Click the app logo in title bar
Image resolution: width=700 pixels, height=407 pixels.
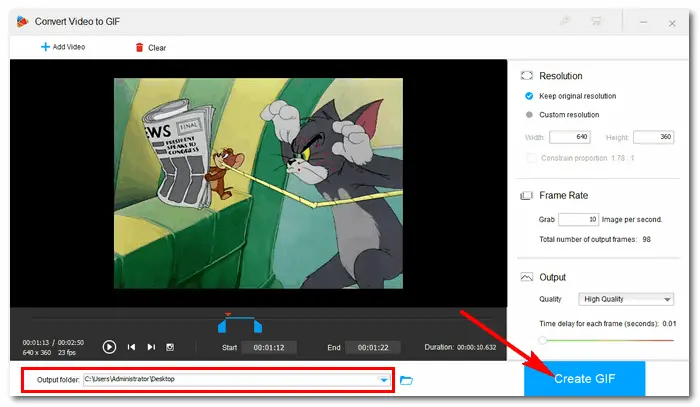22,21
